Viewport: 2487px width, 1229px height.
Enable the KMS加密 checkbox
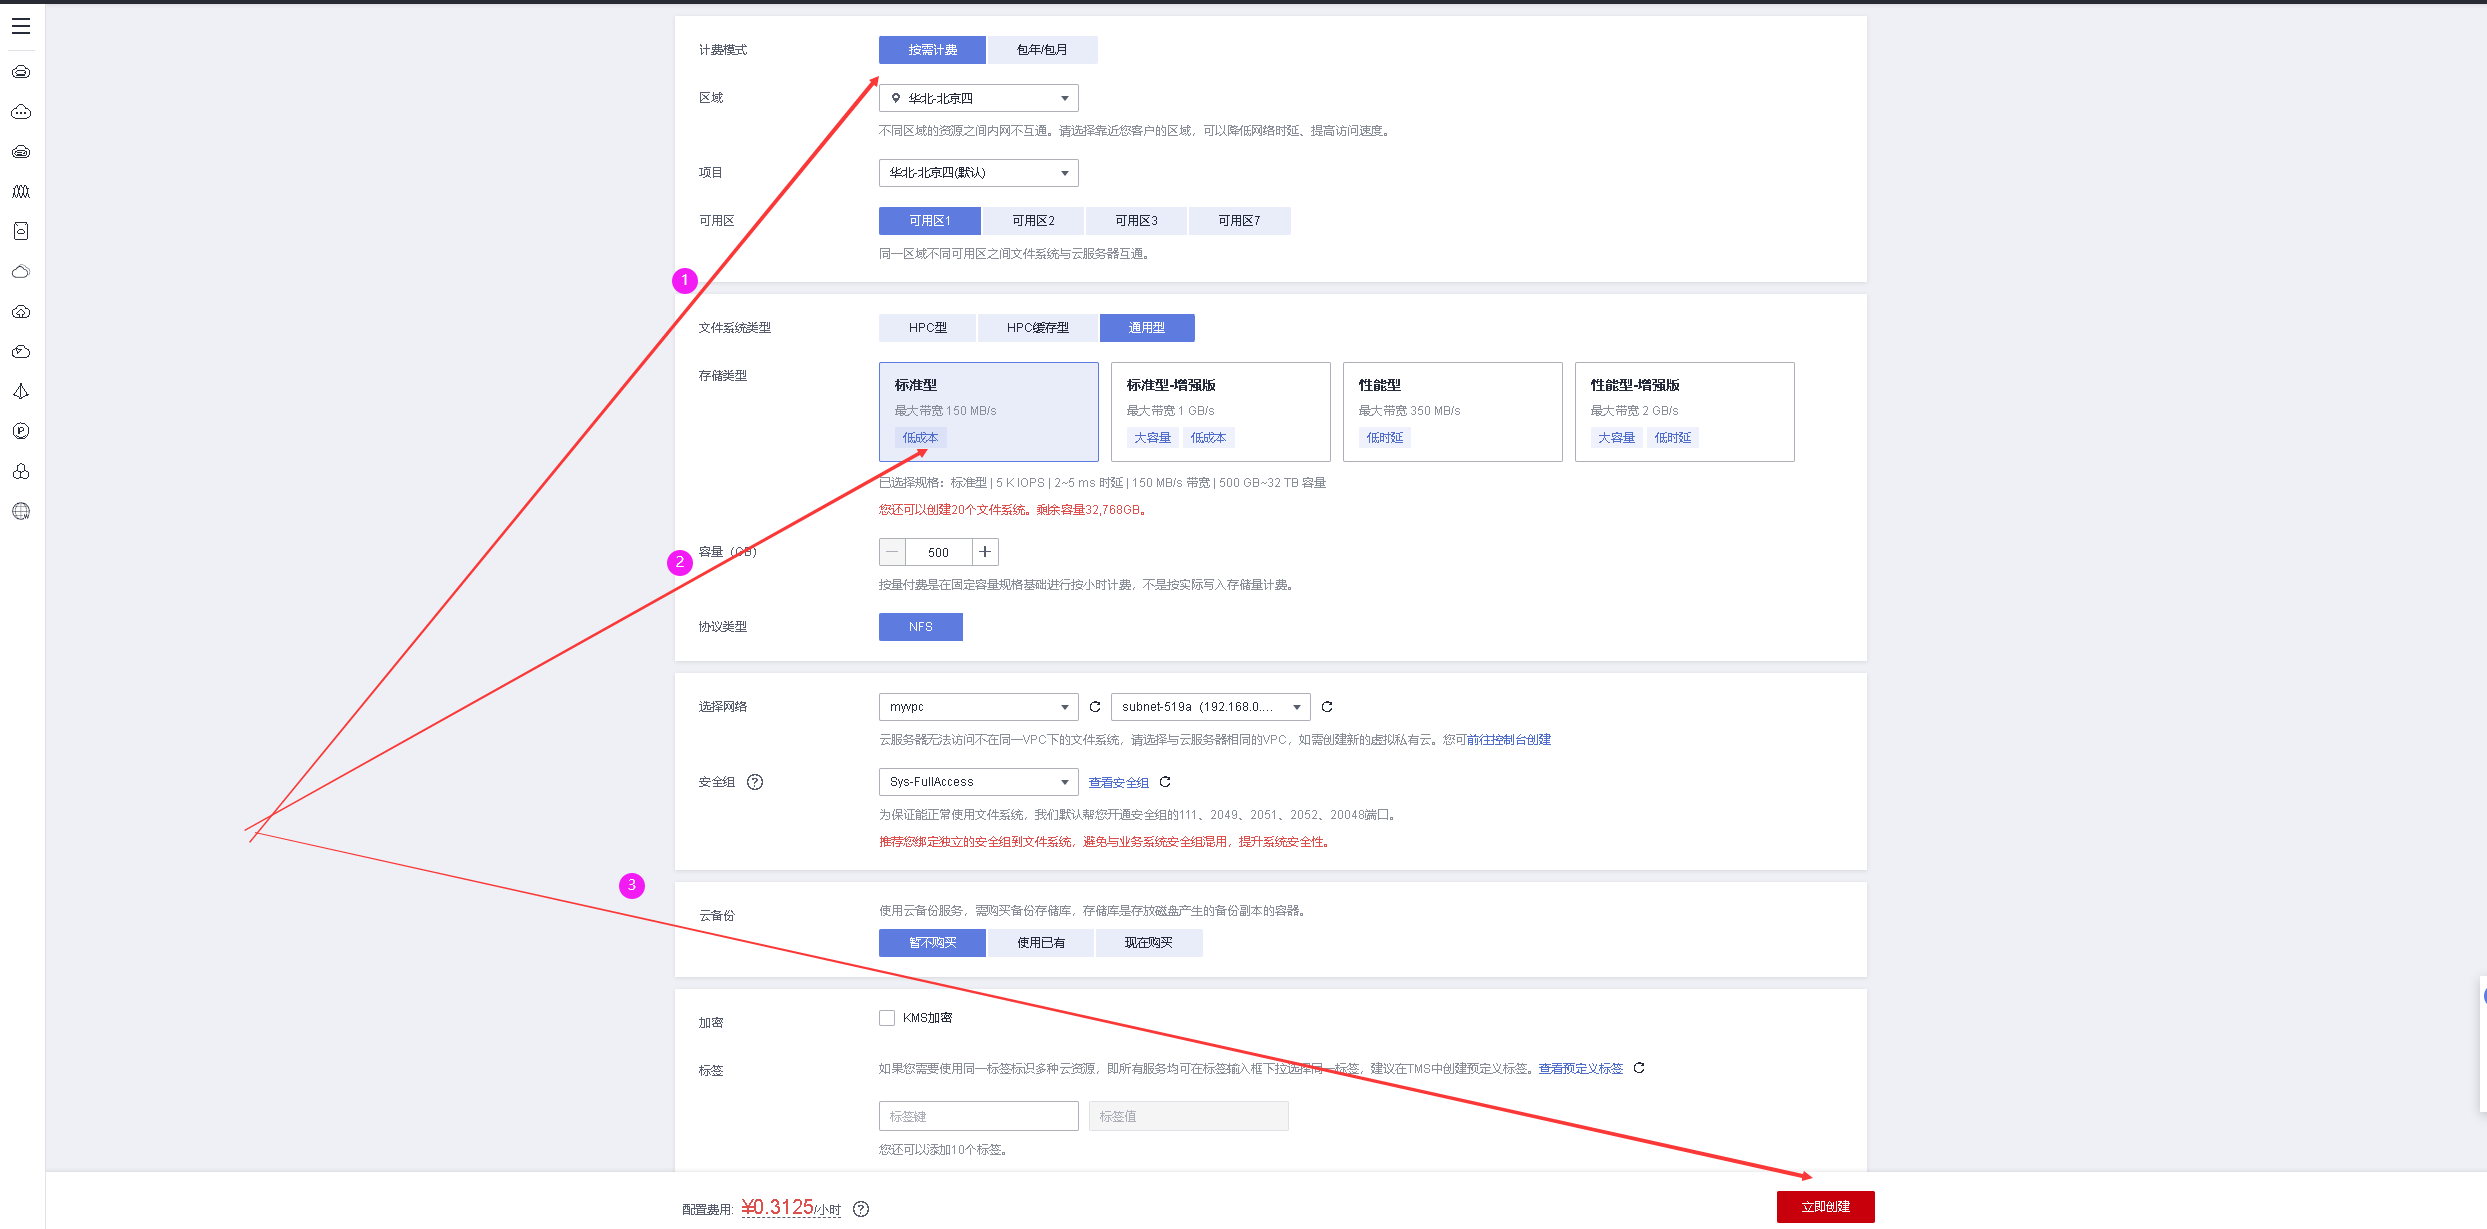coord(887,1018)
